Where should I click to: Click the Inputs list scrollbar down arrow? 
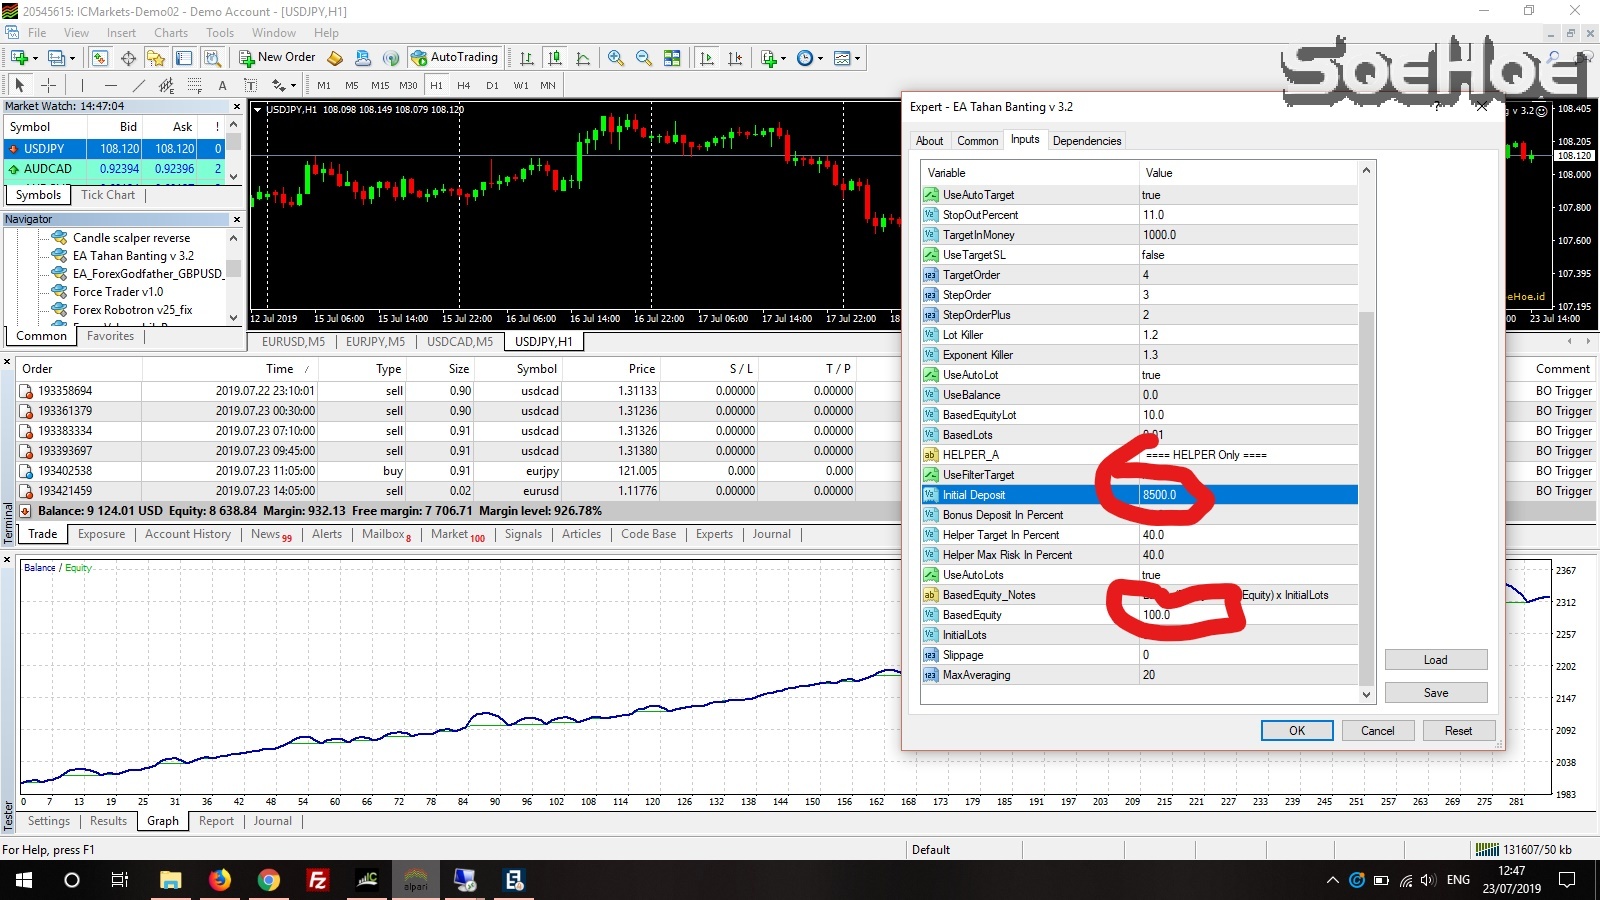1367,693
